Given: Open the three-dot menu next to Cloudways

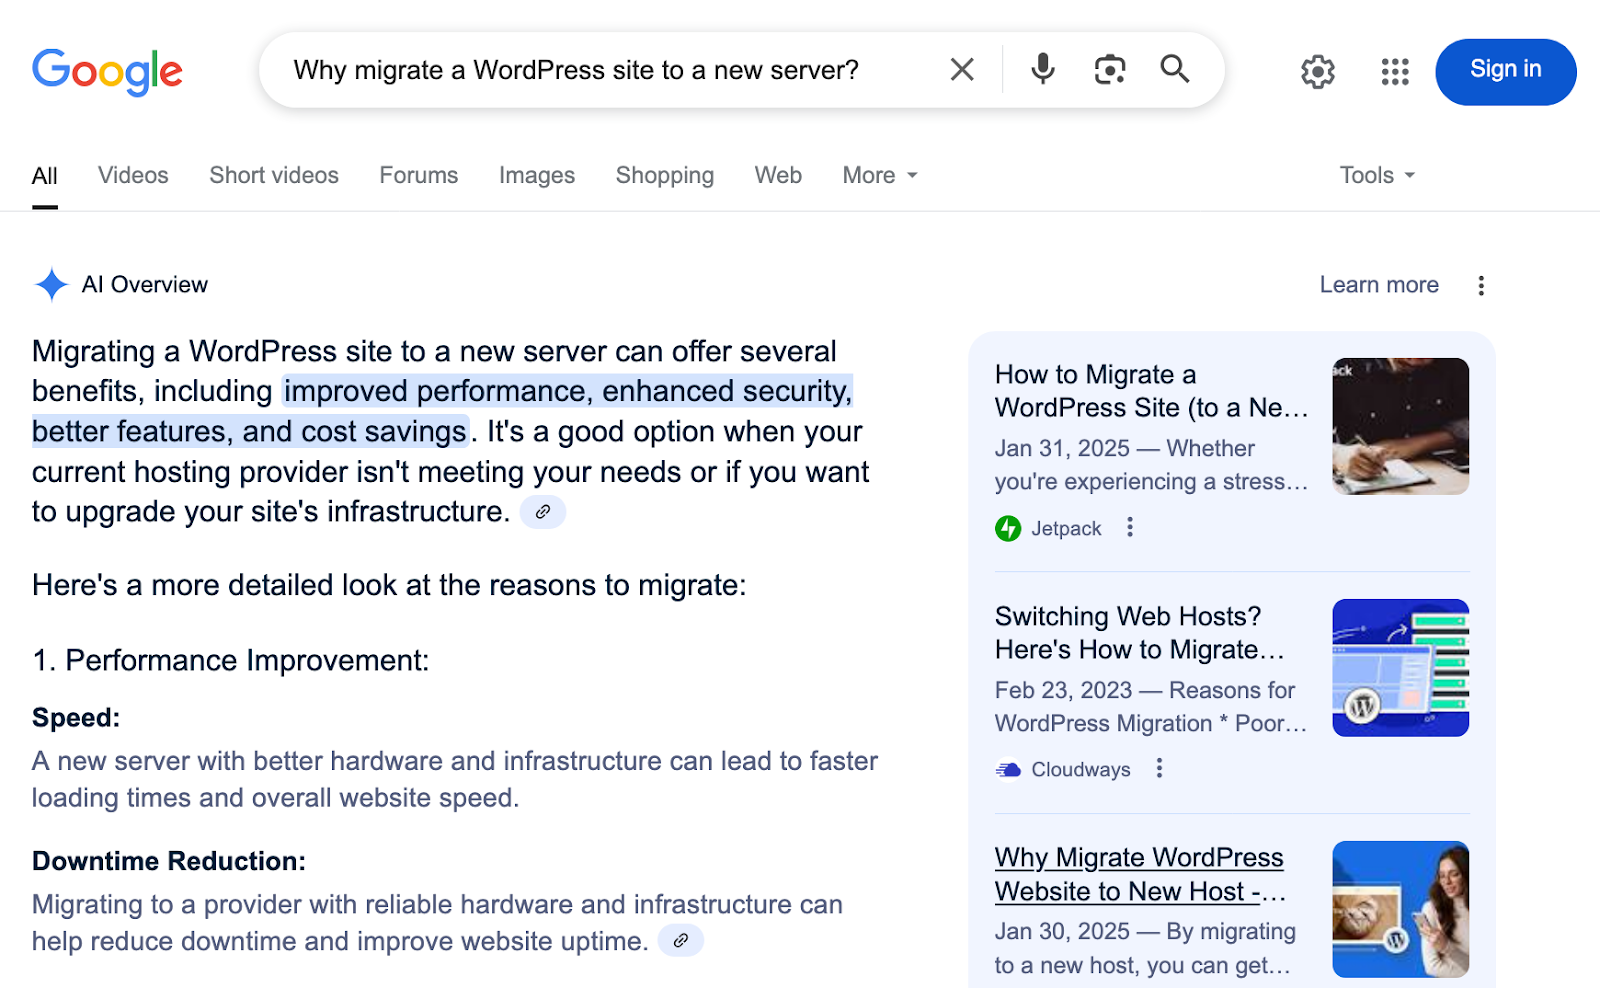Looking at the screenshot, I should (x=1159, y=768).
